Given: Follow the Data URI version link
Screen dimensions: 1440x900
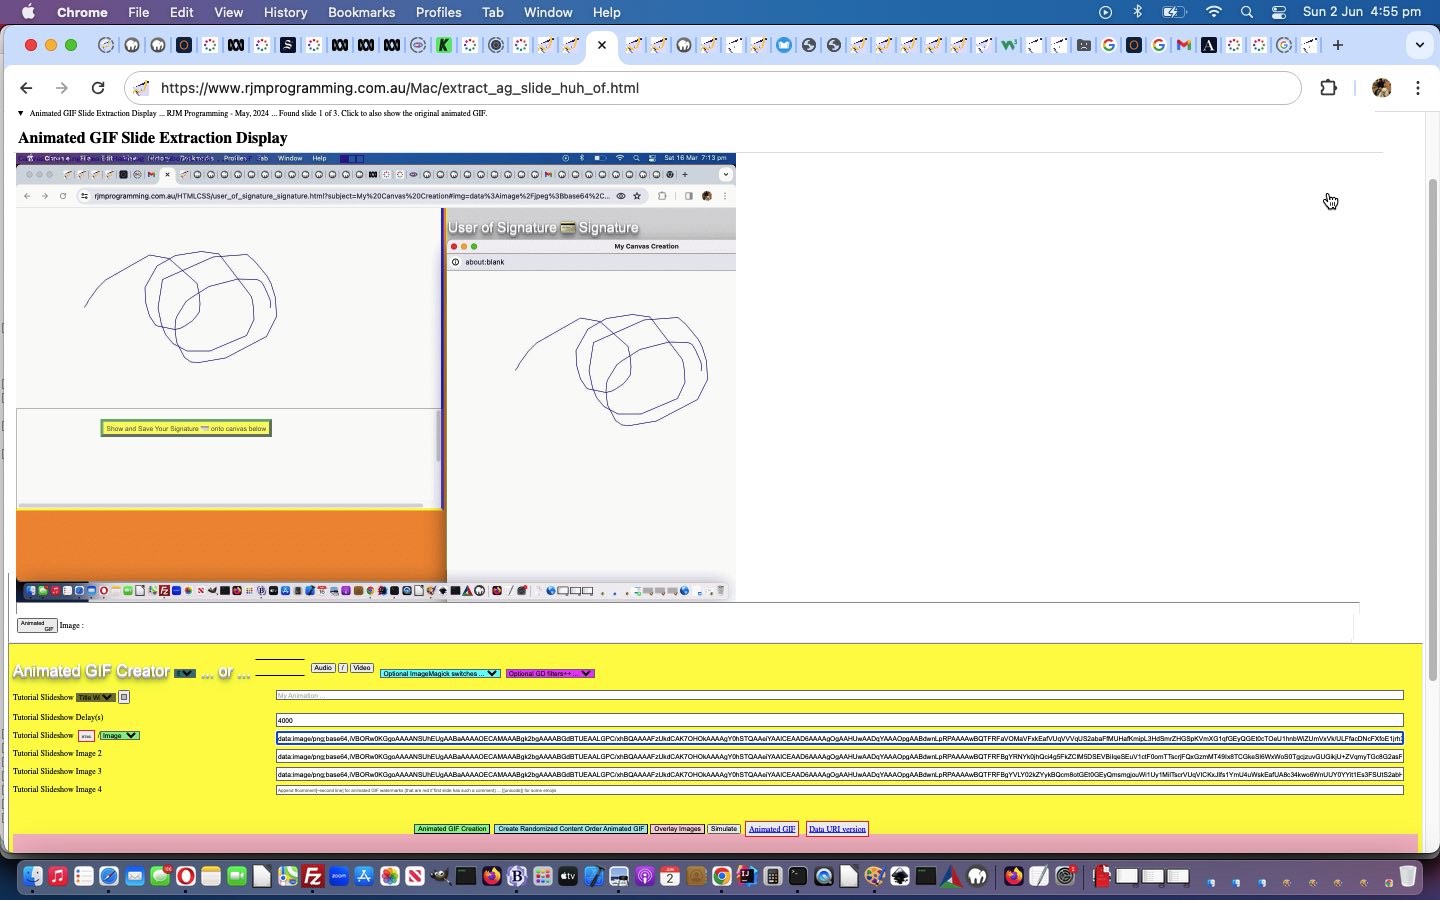Looking at the screenshot, I should pyautogui.click(x=837, y=829).
